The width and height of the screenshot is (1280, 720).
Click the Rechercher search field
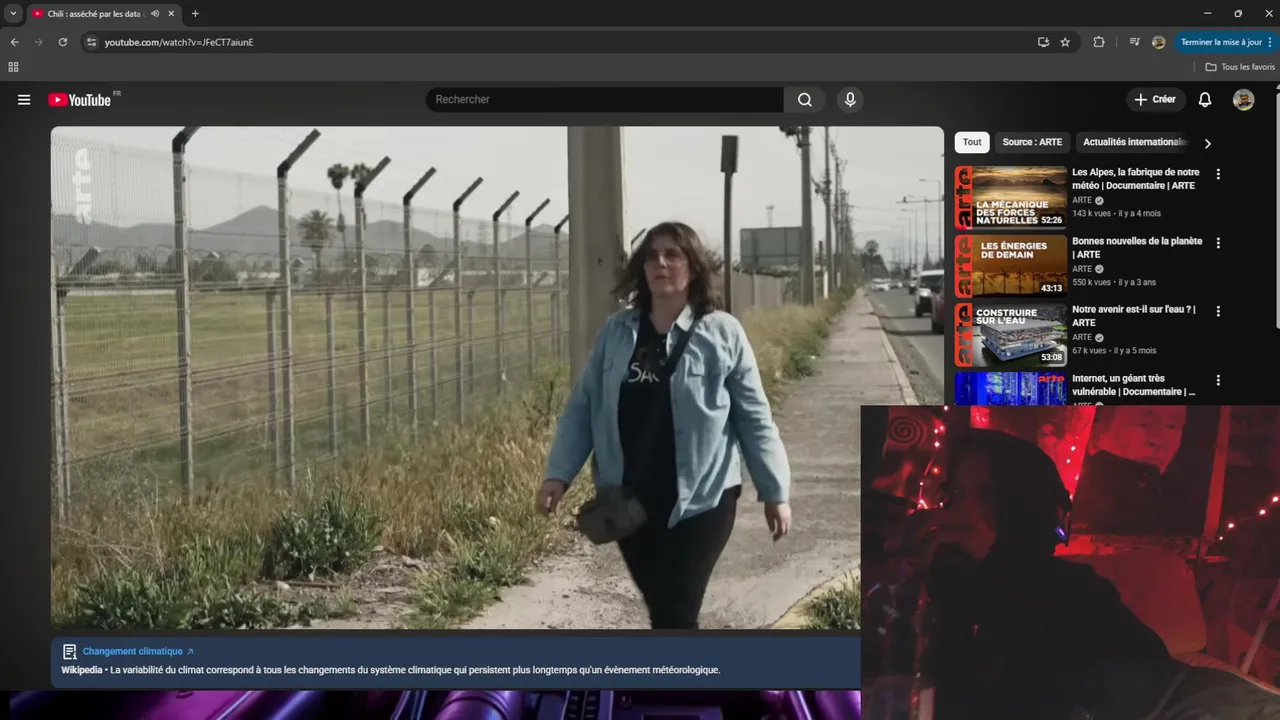pos(605,100)
